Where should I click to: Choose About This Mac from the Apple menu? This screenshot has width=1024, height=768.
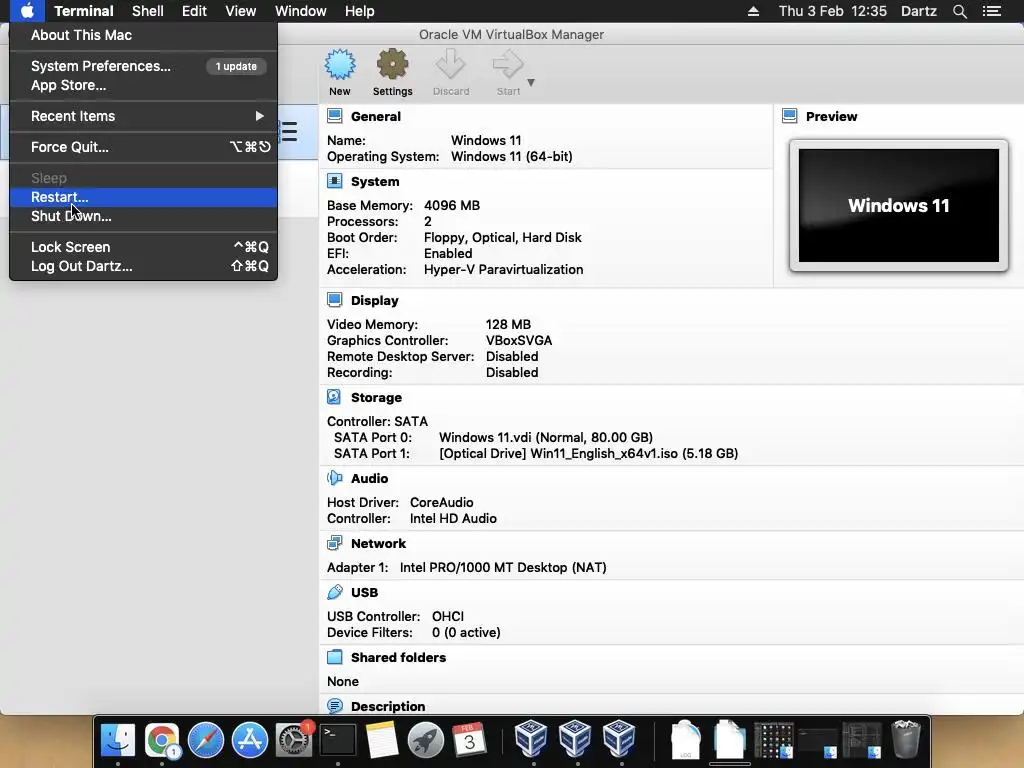144,35
